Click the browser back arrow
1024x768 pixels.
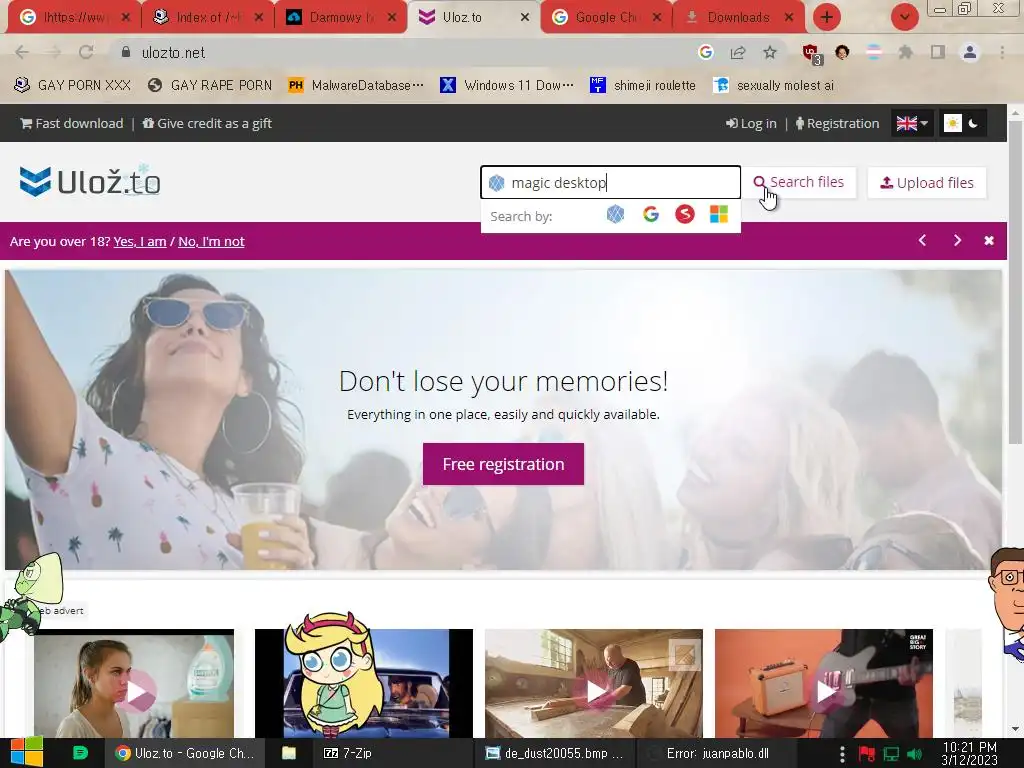22,52
